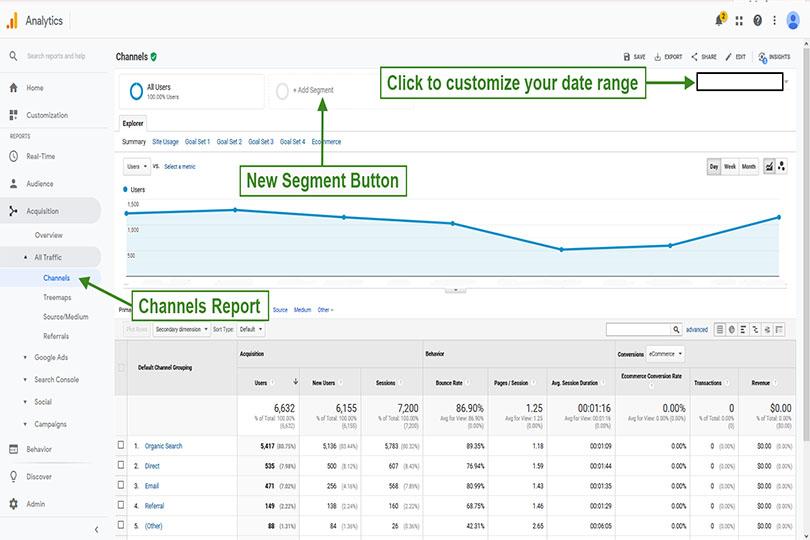The height and width of the screenshot is (540, 810).
Task: Check the (Other) row checkbox
Action: (x=121, y=525)
